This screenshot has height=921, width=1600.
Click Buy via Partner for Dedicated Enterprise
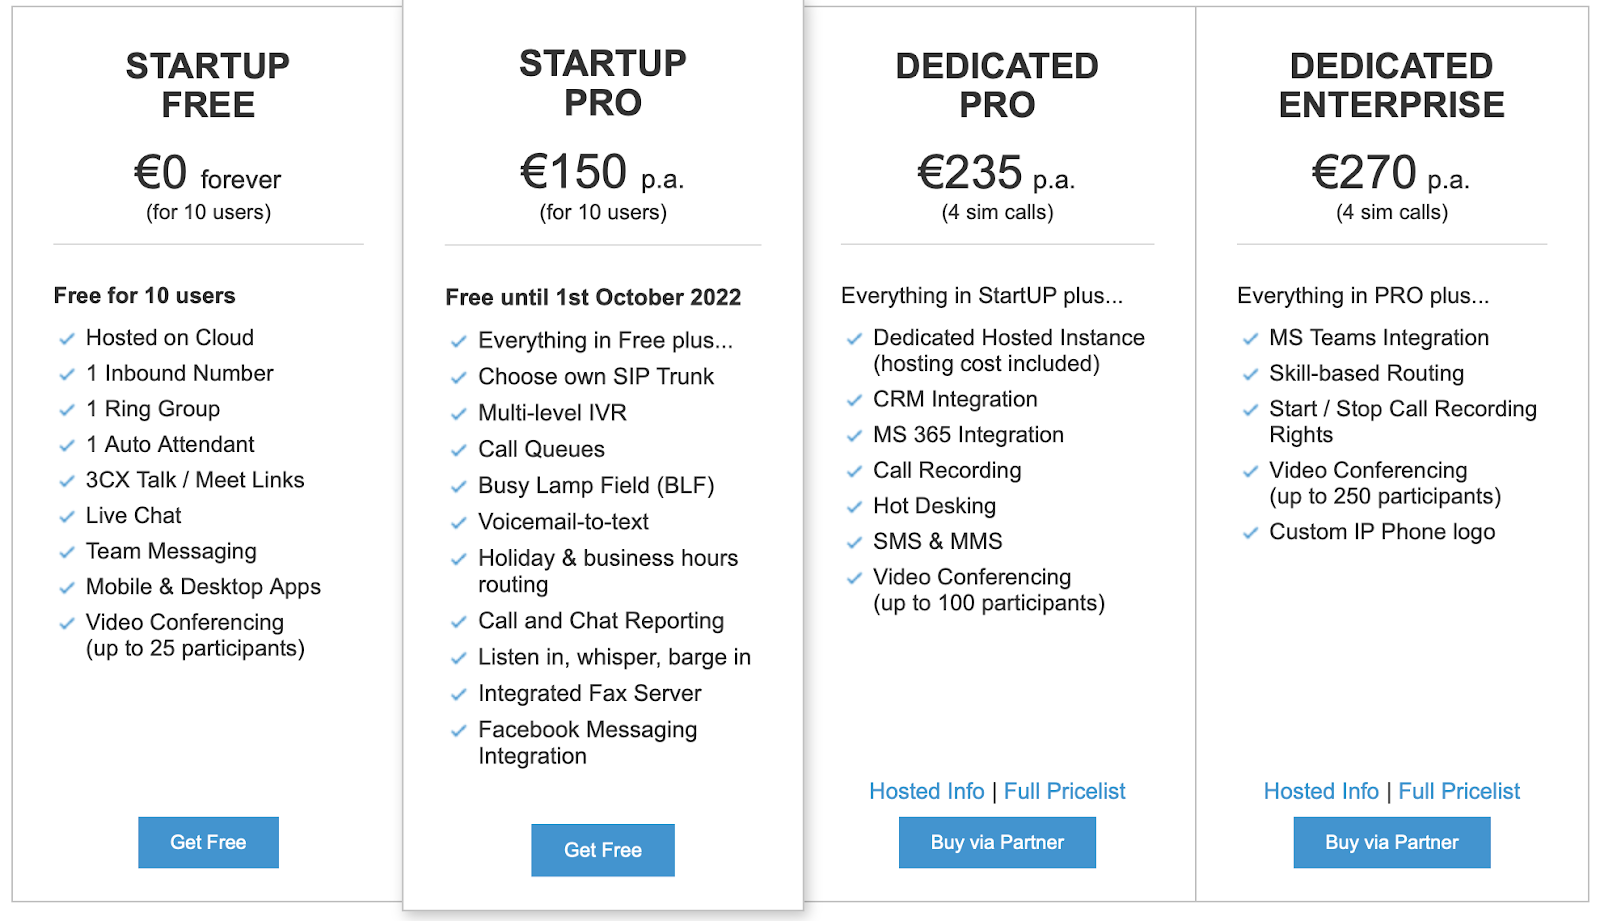(1392, 842)
